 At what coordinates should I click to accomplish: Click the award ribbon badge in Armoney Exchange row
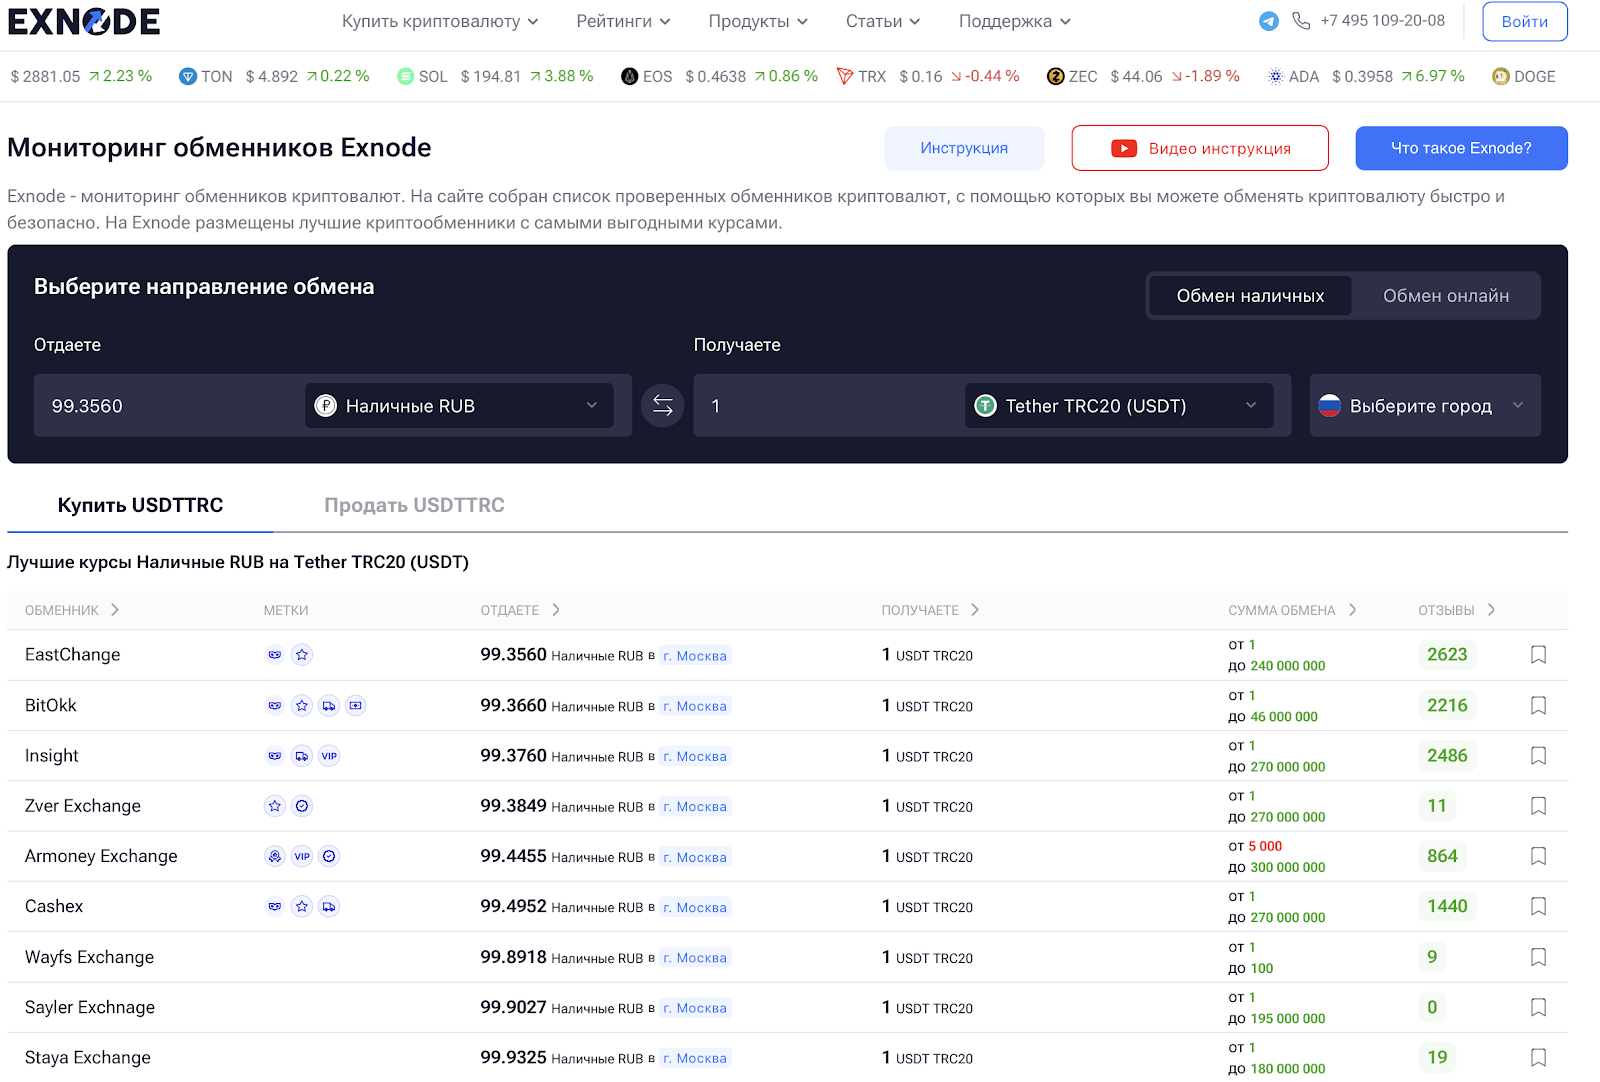(x=275, y=856)
